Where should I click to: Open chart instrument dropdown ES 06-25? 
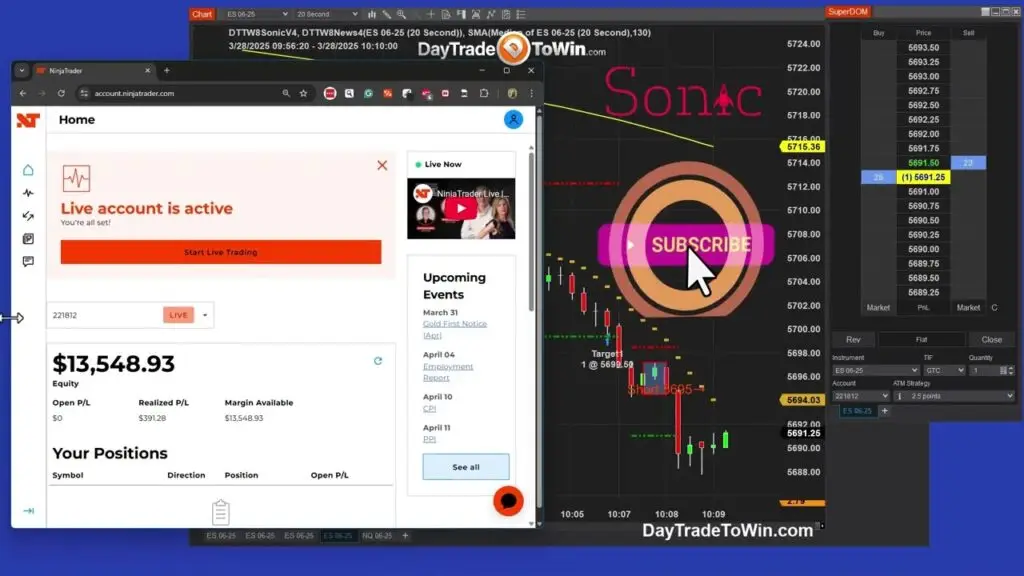255,14
